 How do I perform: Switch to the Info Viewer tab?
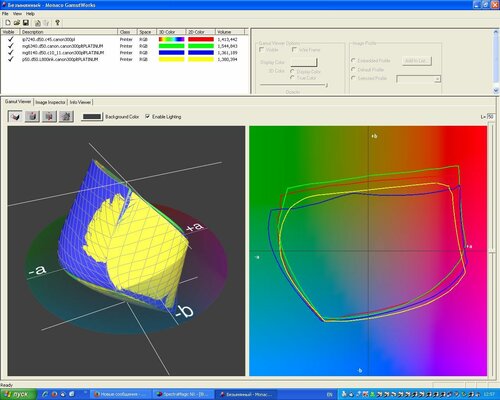[x=80, y=102]
